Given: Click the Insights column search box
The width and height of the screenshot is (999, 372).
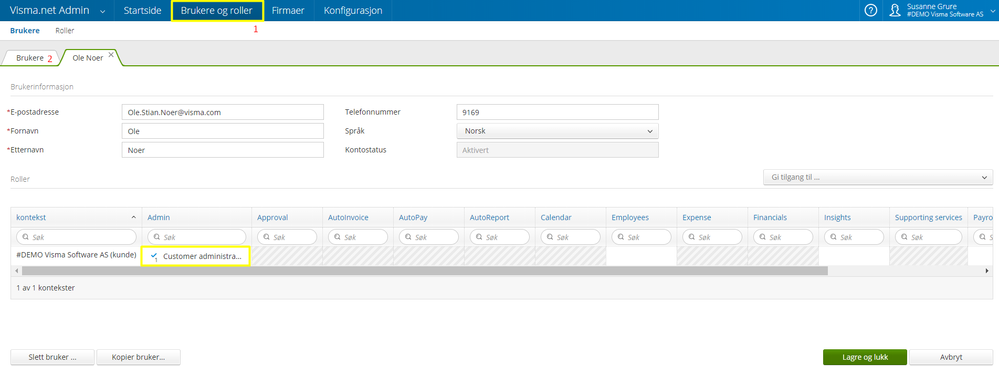Looking at the screenshot, I should [x=853, y=237].
